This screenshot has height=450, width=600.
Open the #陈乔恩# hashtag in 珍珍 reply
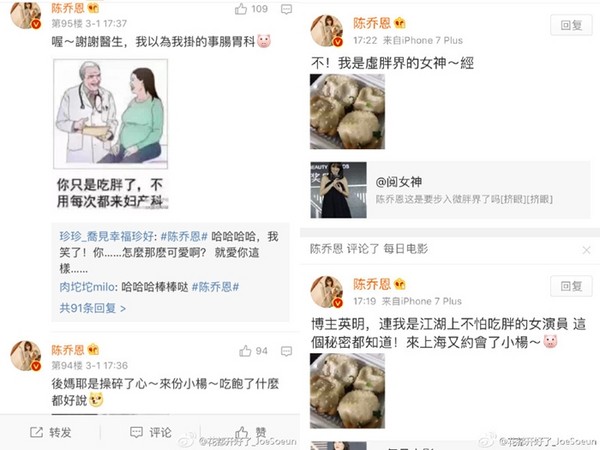pos(184,236)
